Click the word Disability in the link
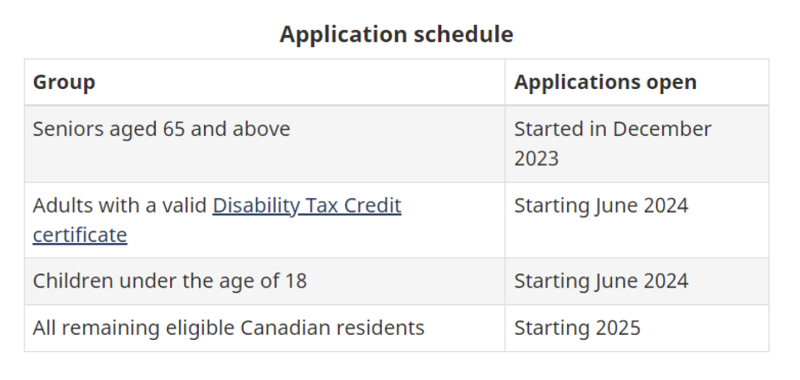800x380 pixels. (256, 206)
